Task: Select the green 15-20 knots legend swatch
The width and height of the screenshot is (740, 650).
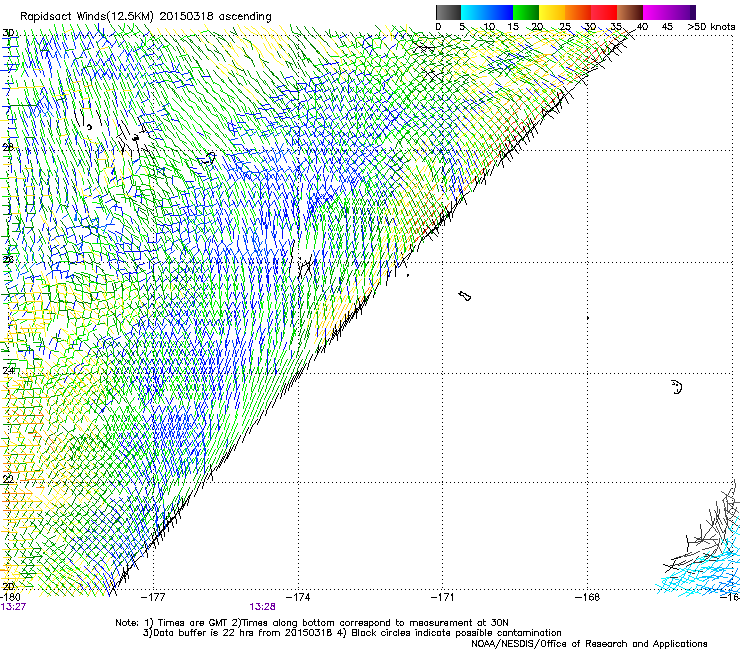Action: pos(526,12)
